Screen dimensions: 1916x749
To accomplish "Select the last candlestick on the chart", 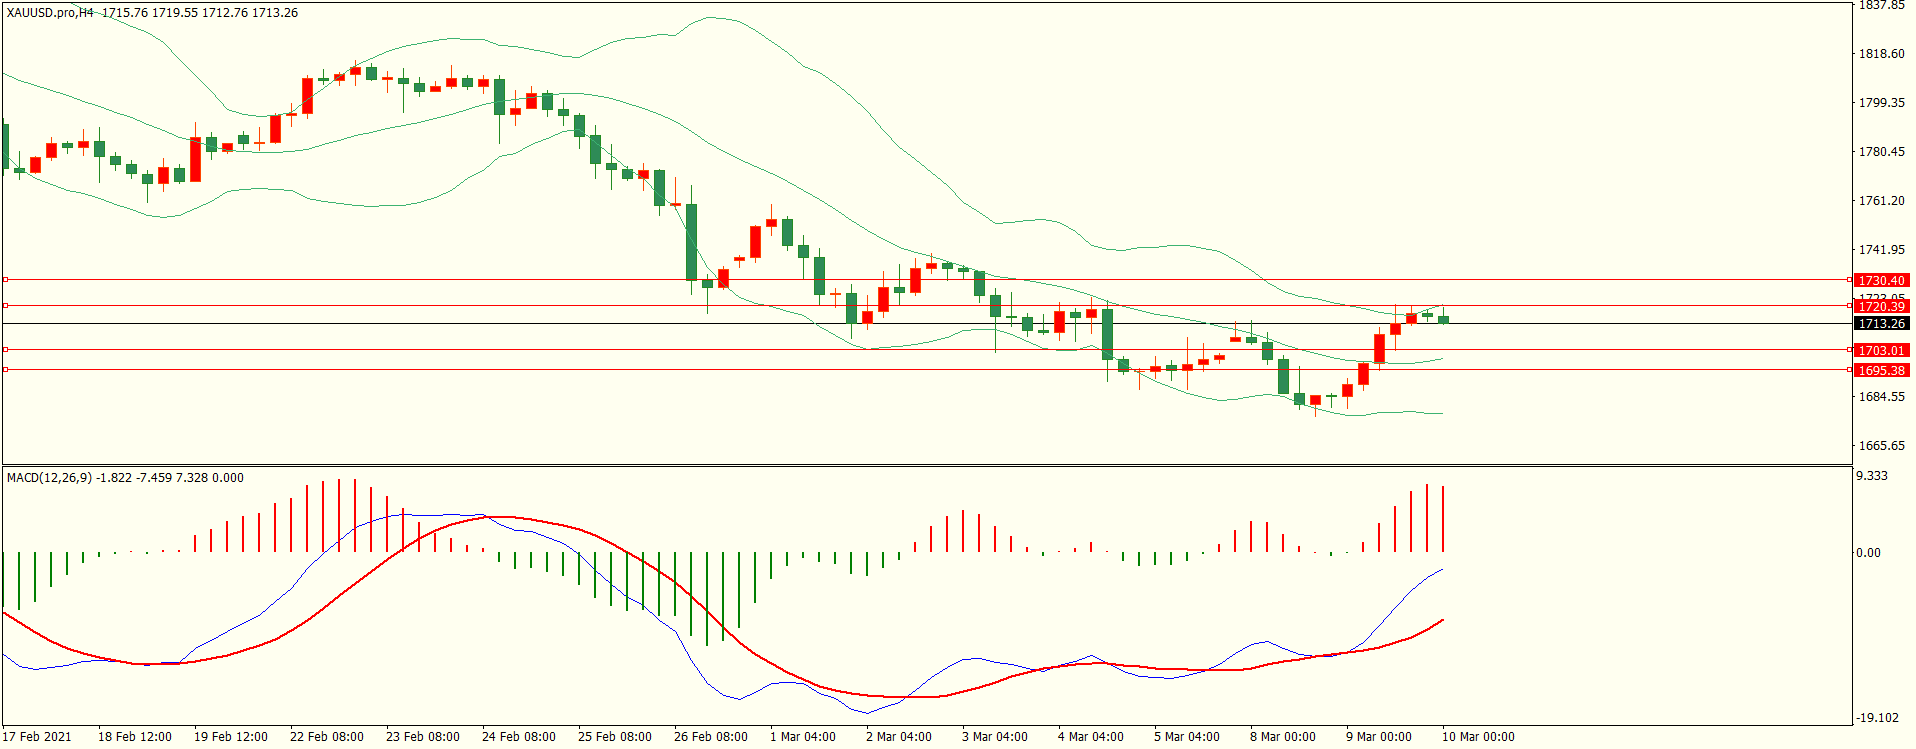I will click(1443, 319).
